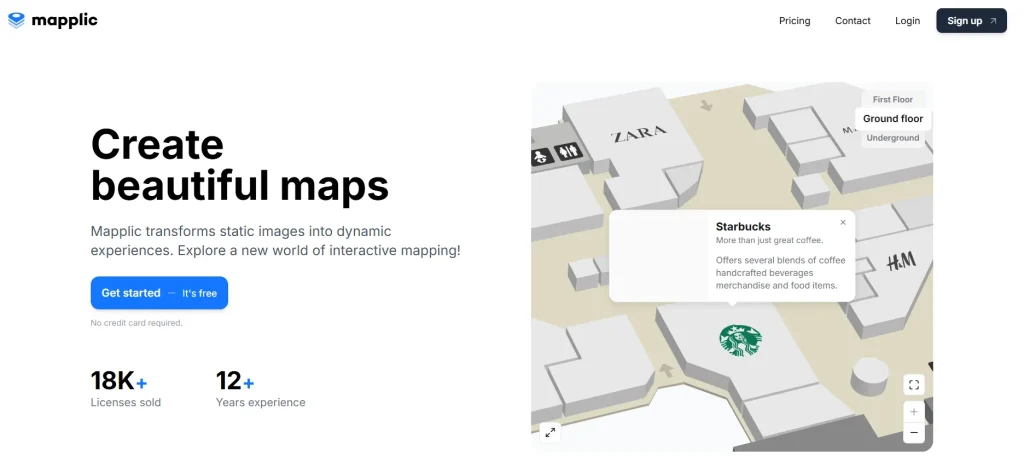Viewport: 1024px width, 473px height.
Task: Go to the Login page
Action: (907, 21)
